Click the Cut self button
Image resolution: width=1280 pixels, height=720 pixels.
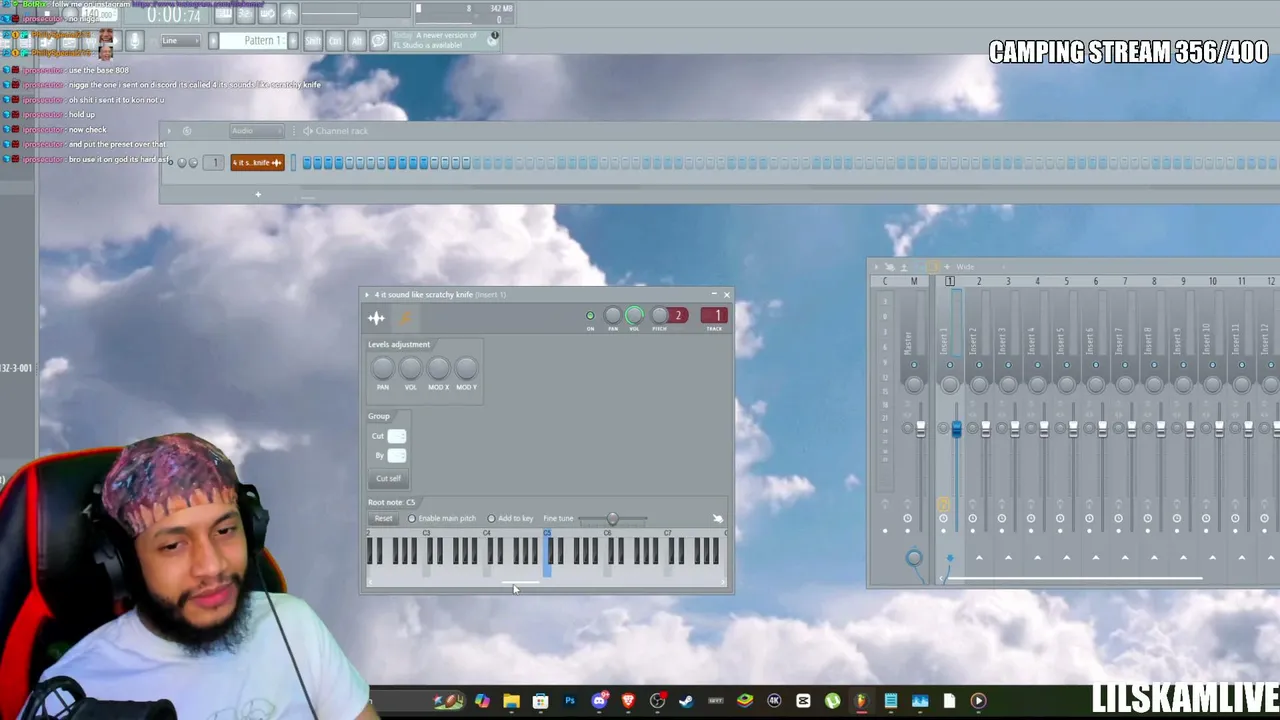(388, 478)
